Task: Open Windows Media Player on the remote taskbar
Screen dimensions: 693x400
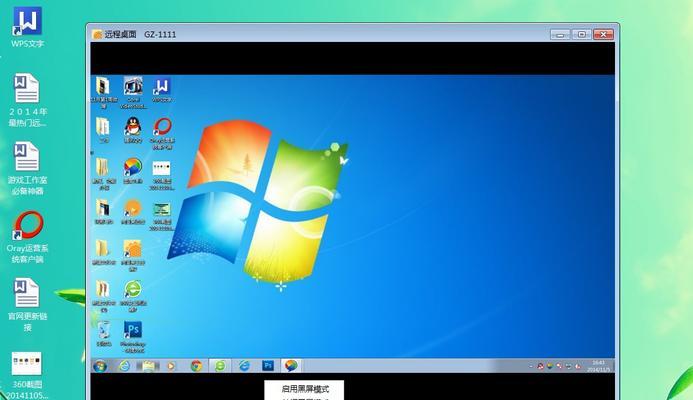Action: point(171,366)
